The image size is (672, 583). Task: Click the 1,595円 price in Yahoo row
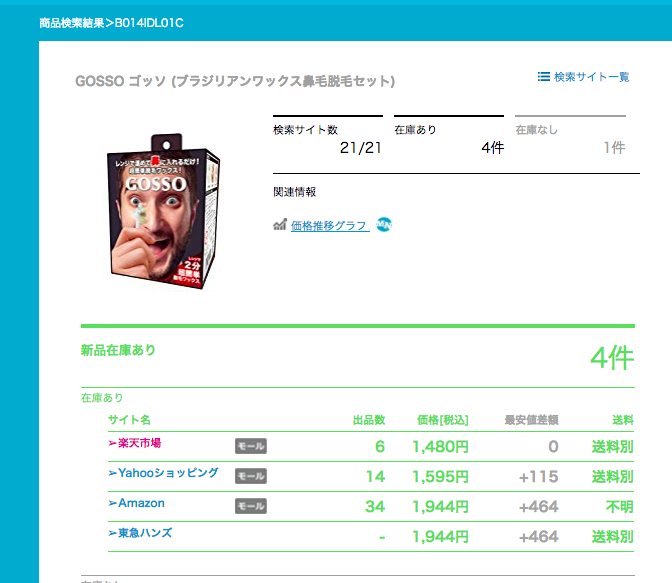tap(440, 477)
